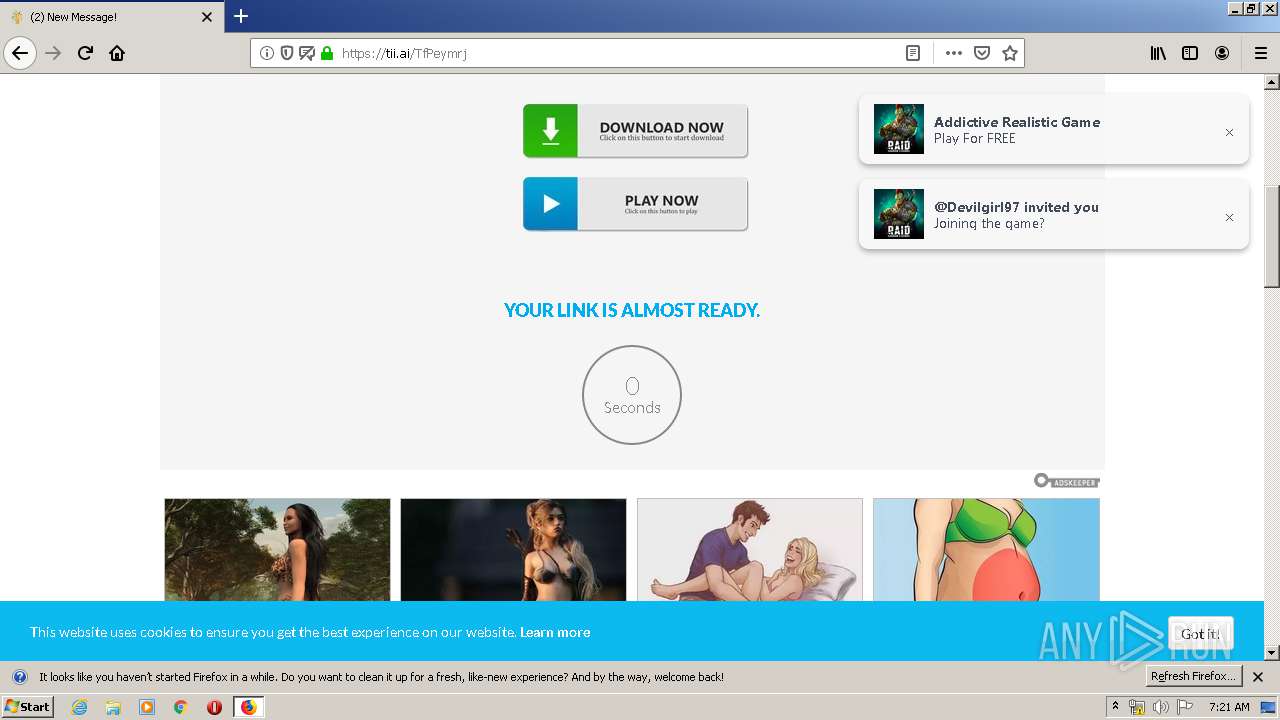Viewport: 1280px width, 720px height.
Task: Open 'Addictive Realistic Game' notification
Action: (1053, 129)
